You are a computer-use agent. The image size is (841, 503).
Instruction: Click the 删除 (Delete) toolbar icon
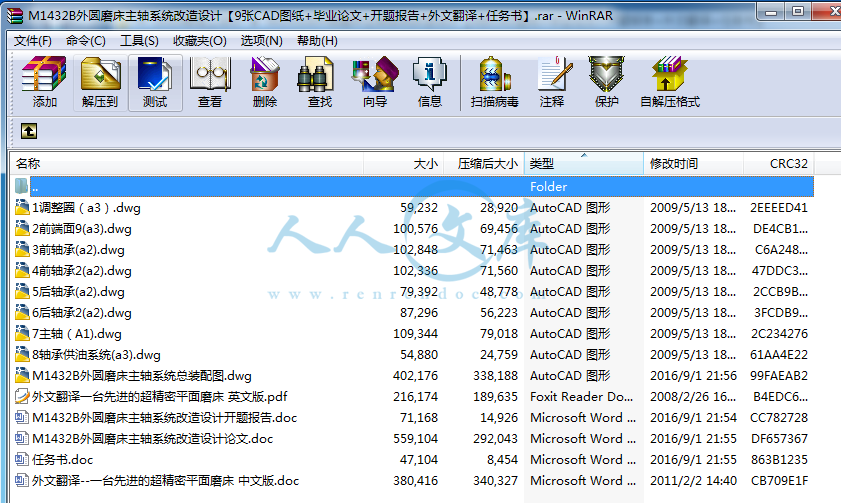click(x=264, y=83)
